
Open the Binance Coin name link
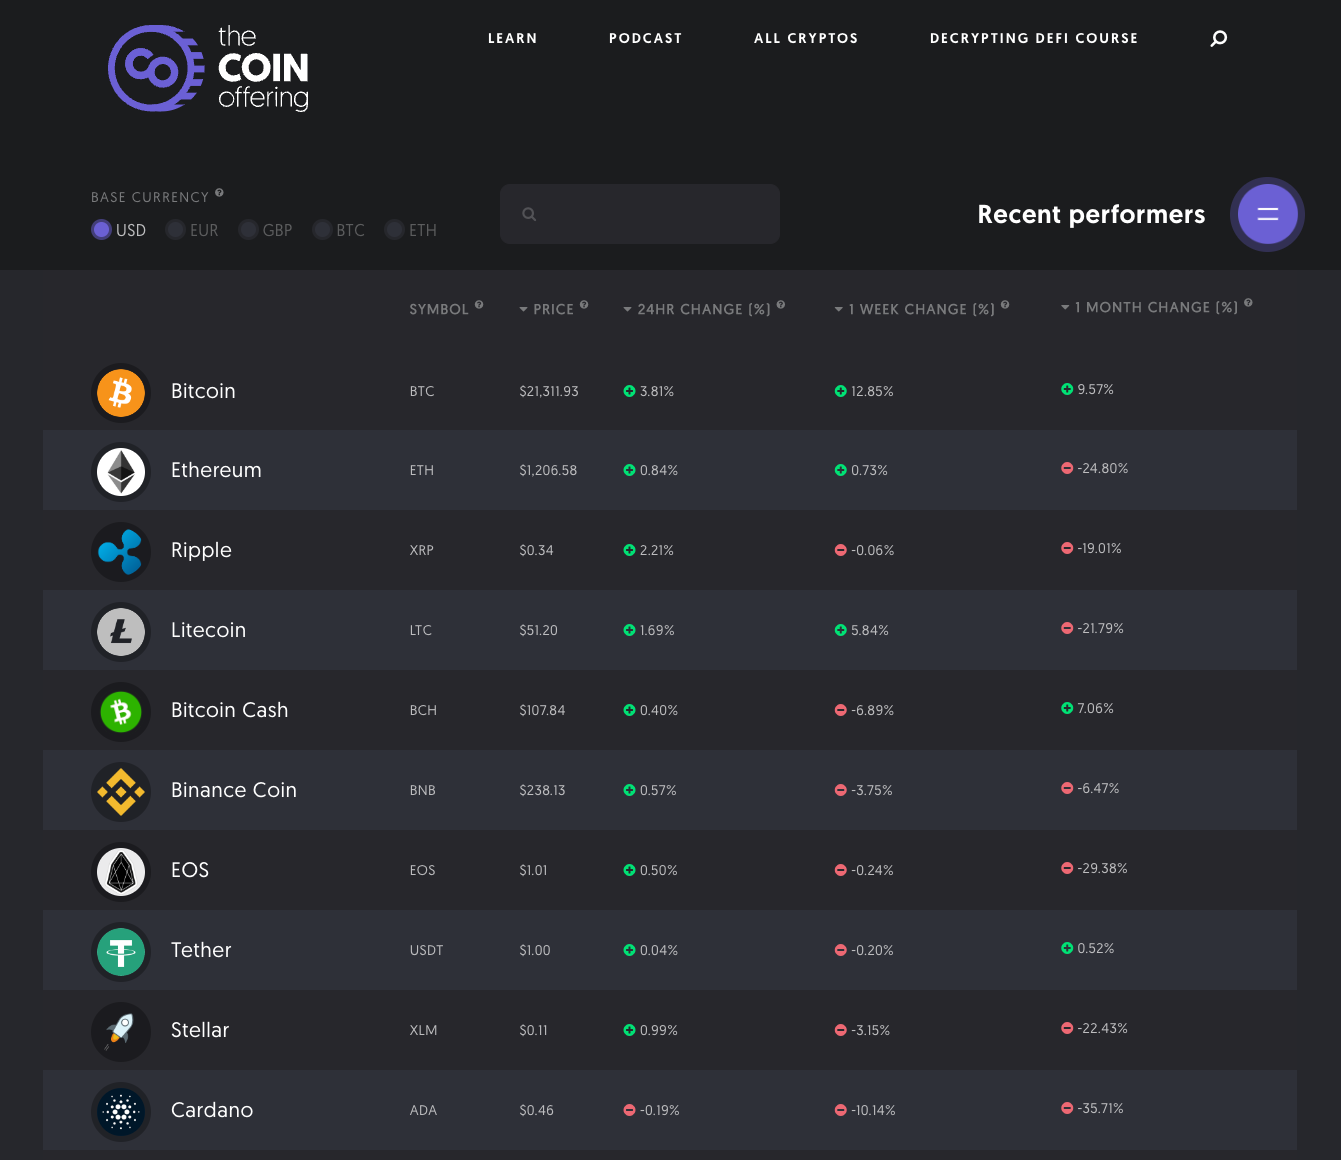pyautogui.click(x=233, y=790)
